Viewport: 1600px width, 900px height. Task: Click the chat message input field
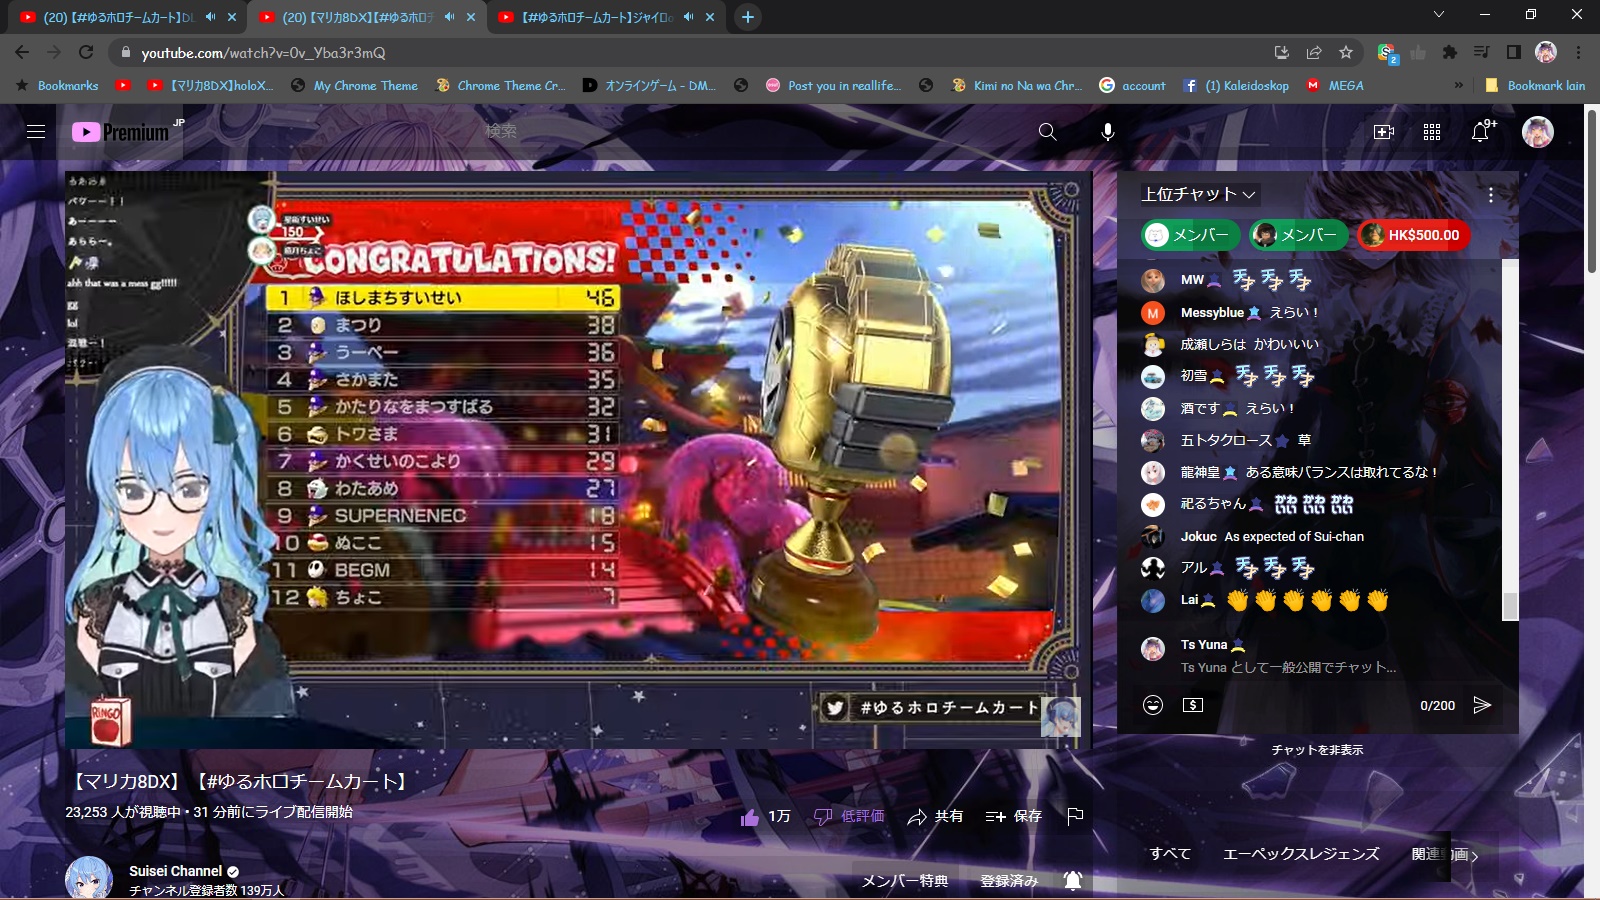1287,667
